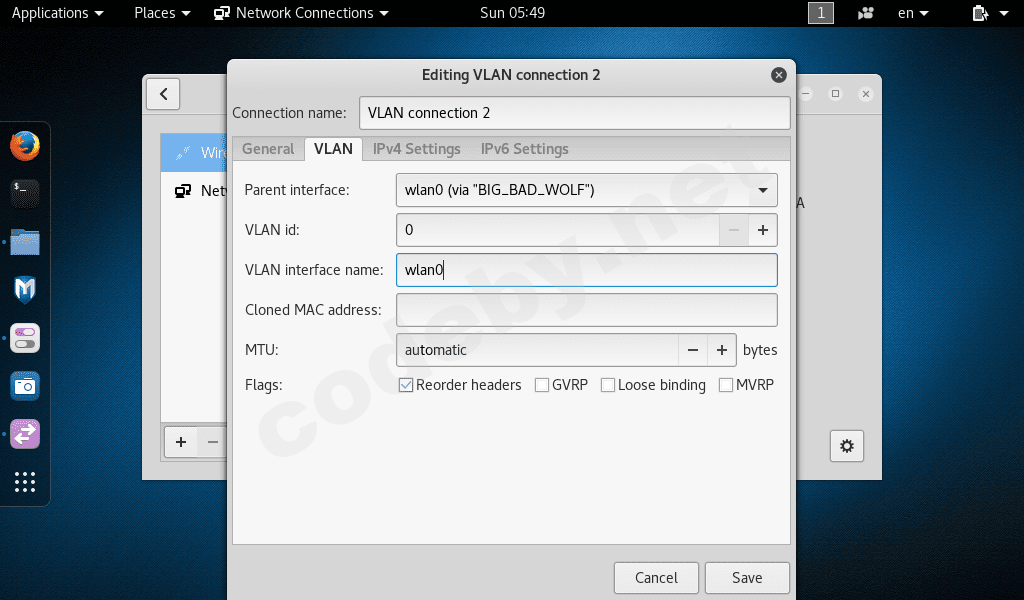Viewport: 1024px width, 600px height.
Task: Click the clock Sun 05:49
Action: (512, 13)
